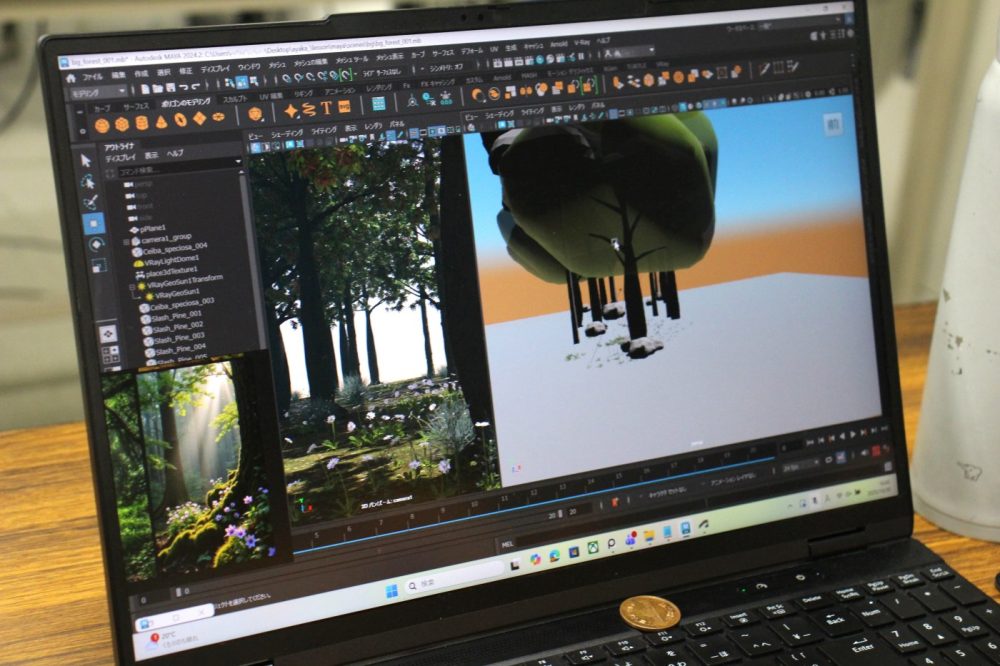The height and width of the screenshot is (666, 1000).
Task: Choose the Paint Selection brush tool
Action: pos(91,202)
